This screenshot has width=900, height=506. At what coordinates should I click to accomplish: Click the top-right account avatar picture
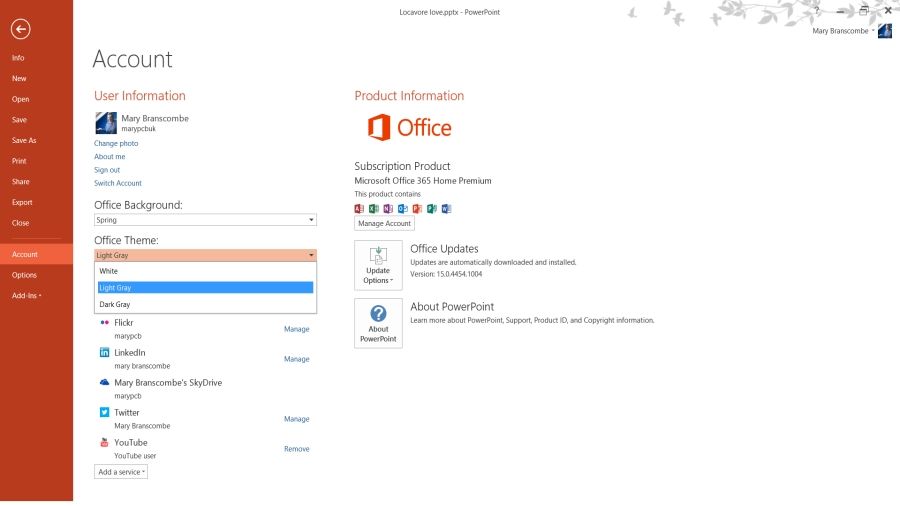(885, 31)
